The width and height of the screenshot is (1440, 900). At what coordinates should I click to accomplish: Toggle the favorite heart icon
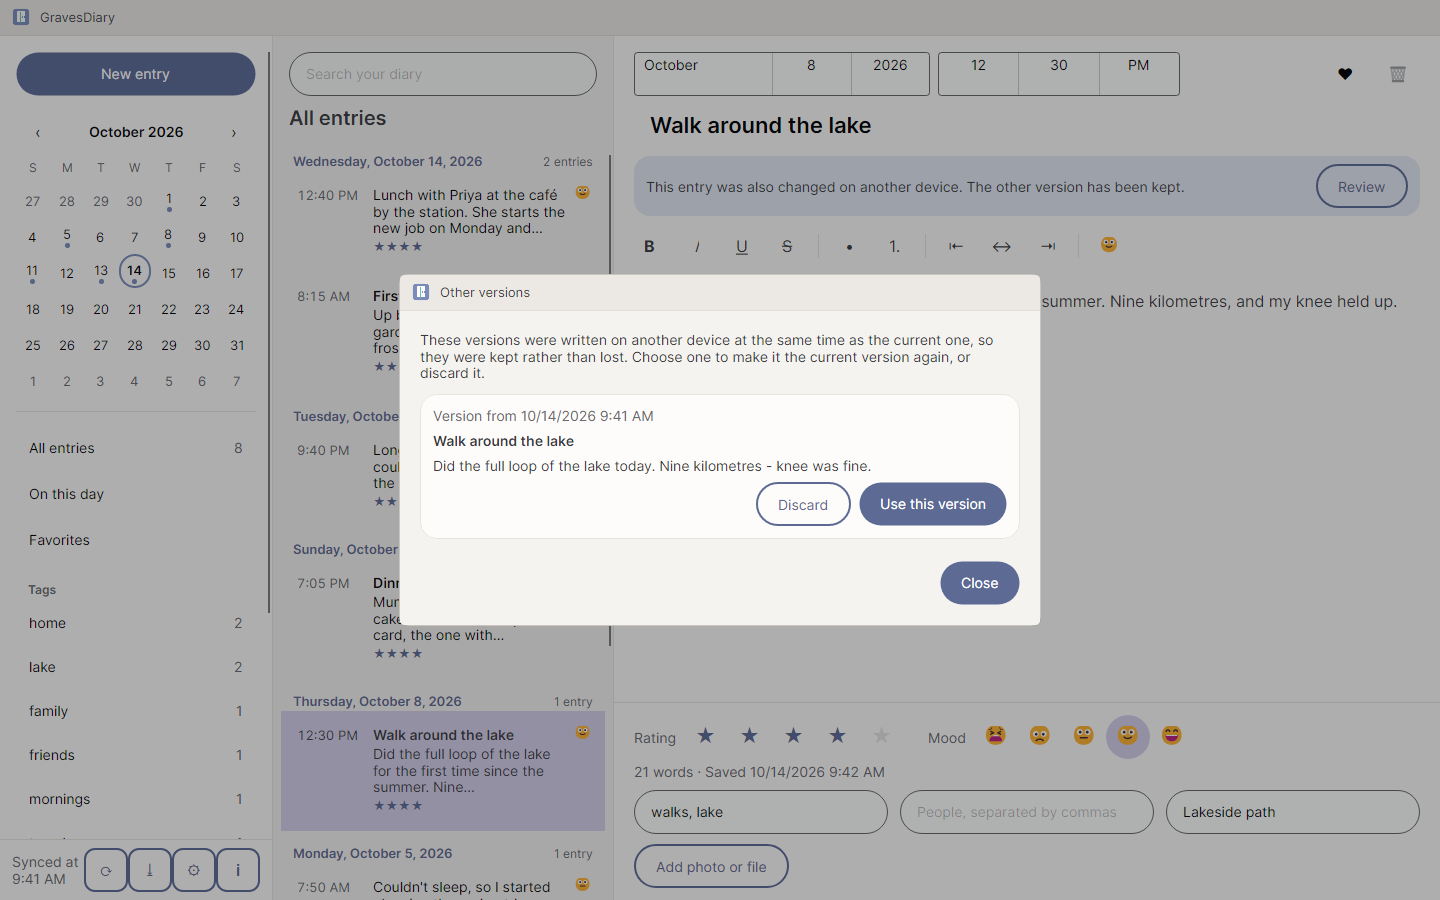pyautogui.click(x=1345, y=74)
